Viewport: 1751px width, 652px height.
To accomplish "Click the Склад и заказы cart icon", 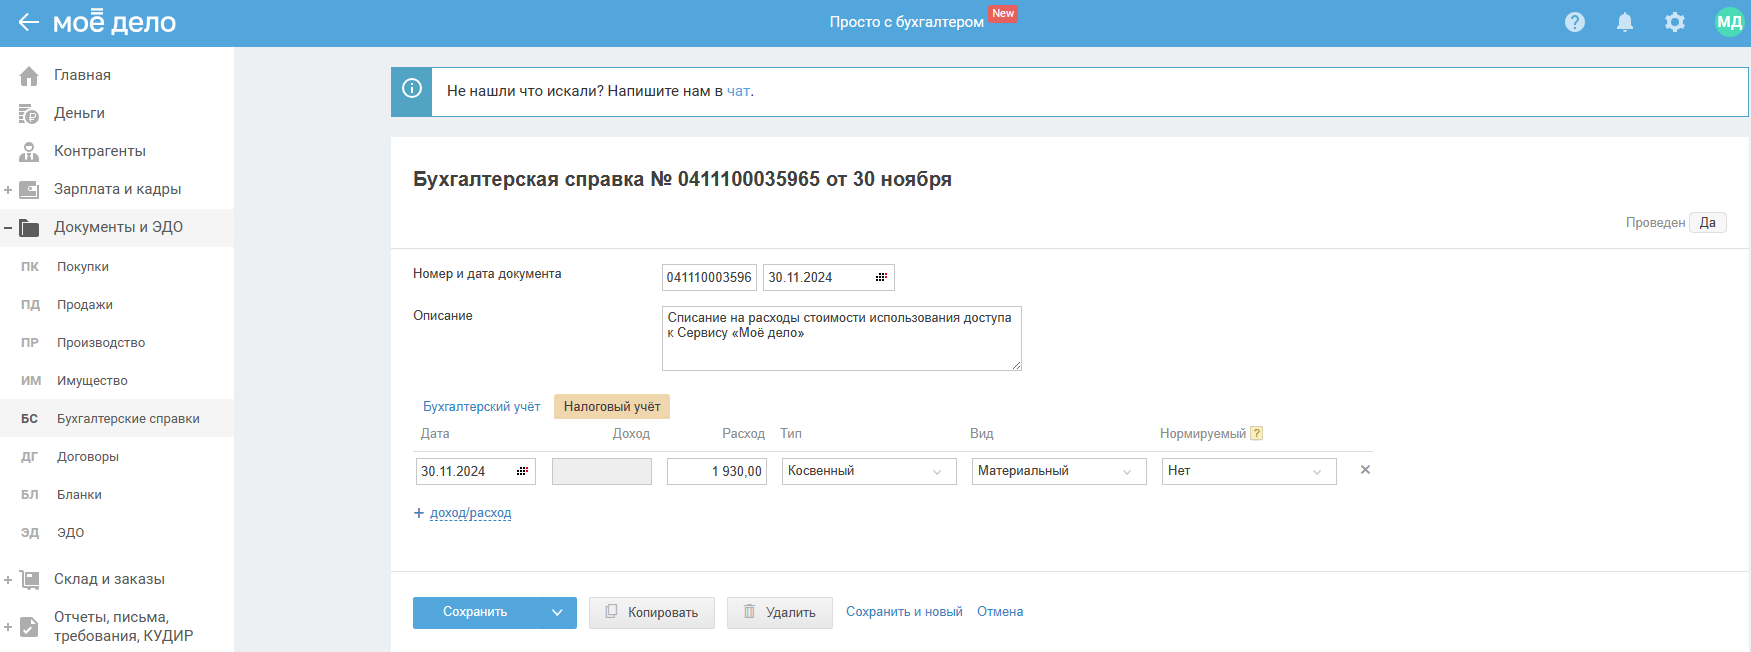I will [29, 579].
